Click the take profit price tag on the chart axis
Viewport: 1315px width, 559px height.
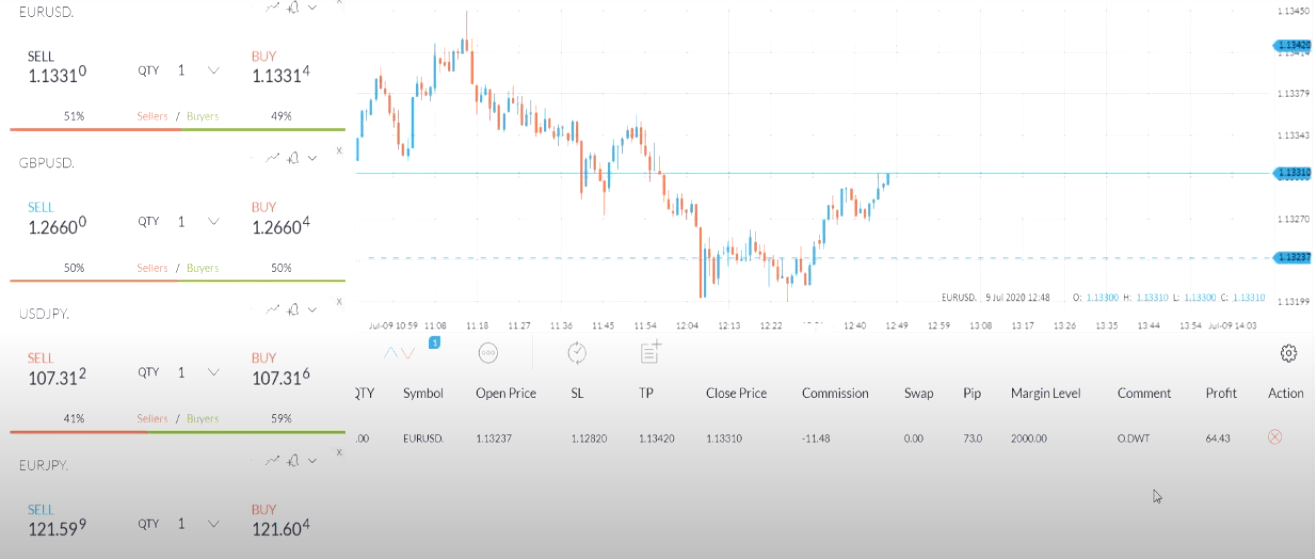point(1291,45)
